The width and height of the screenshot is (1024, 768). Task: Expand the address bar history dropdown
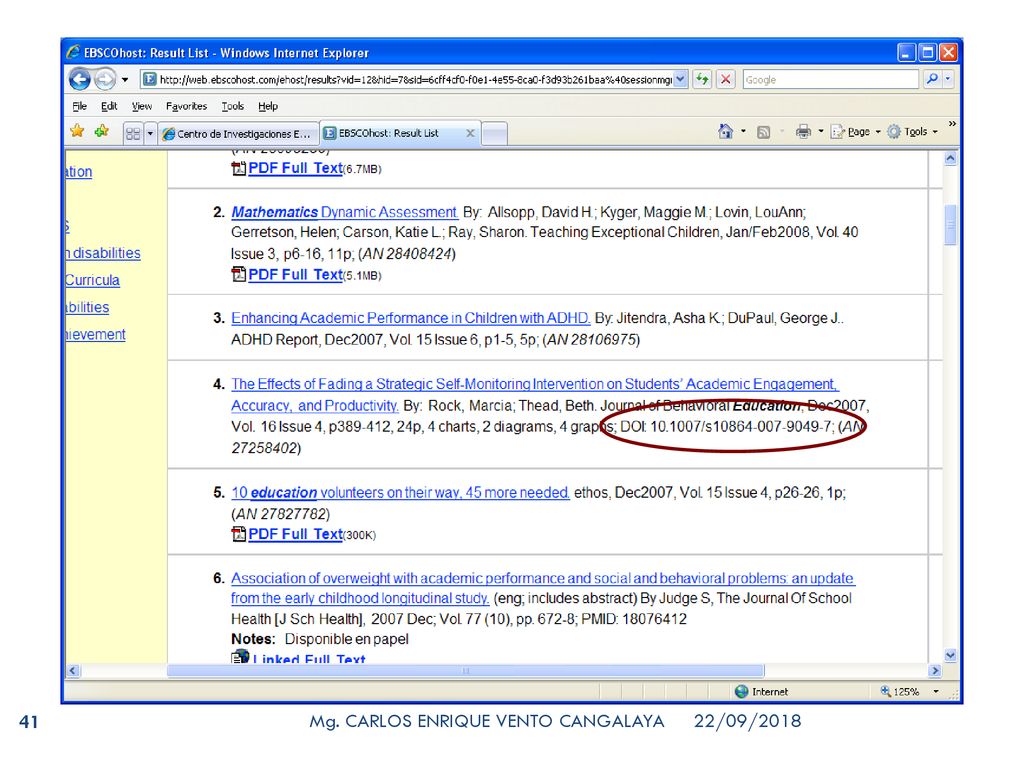click(x=680, y=80)
